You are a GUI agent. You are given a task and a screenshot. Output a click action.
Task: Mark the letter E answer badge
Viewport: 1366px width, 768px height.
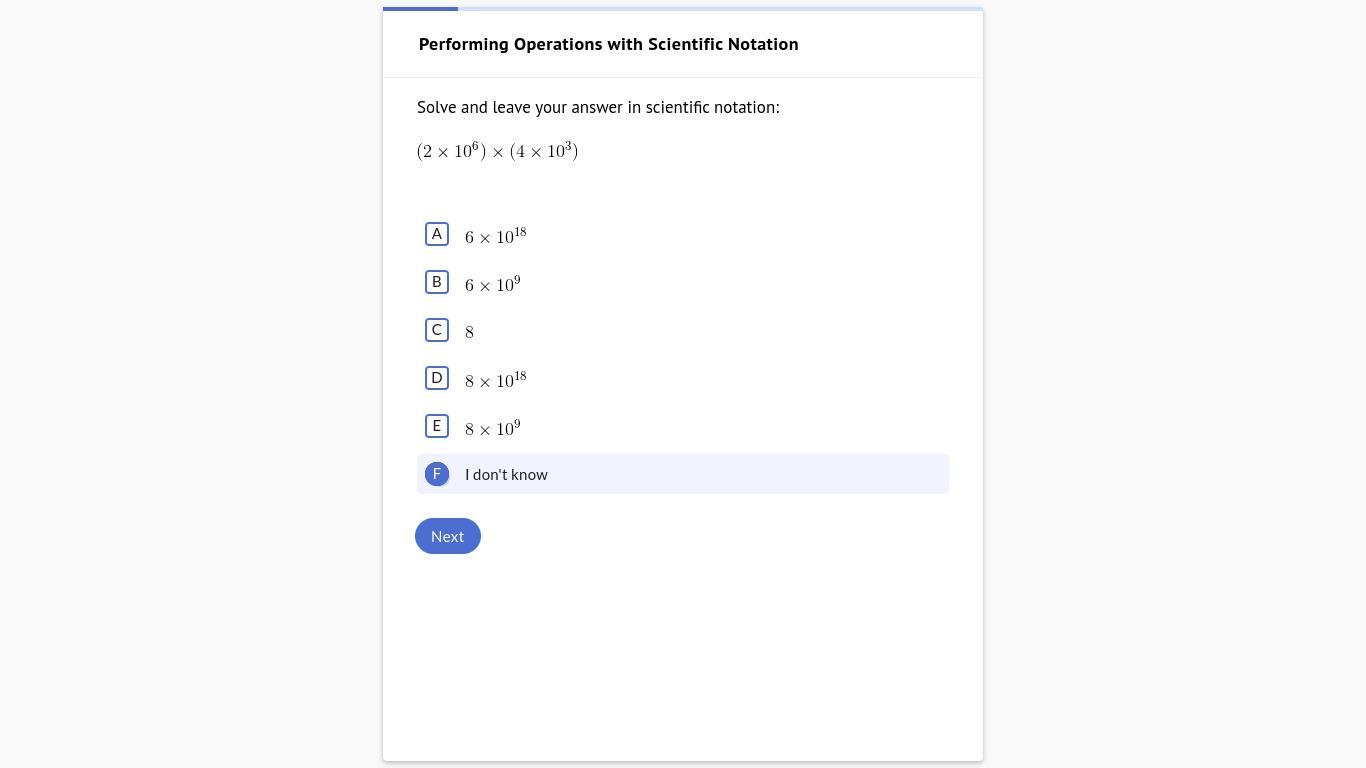pyautogui.click(x=437, y=426)
